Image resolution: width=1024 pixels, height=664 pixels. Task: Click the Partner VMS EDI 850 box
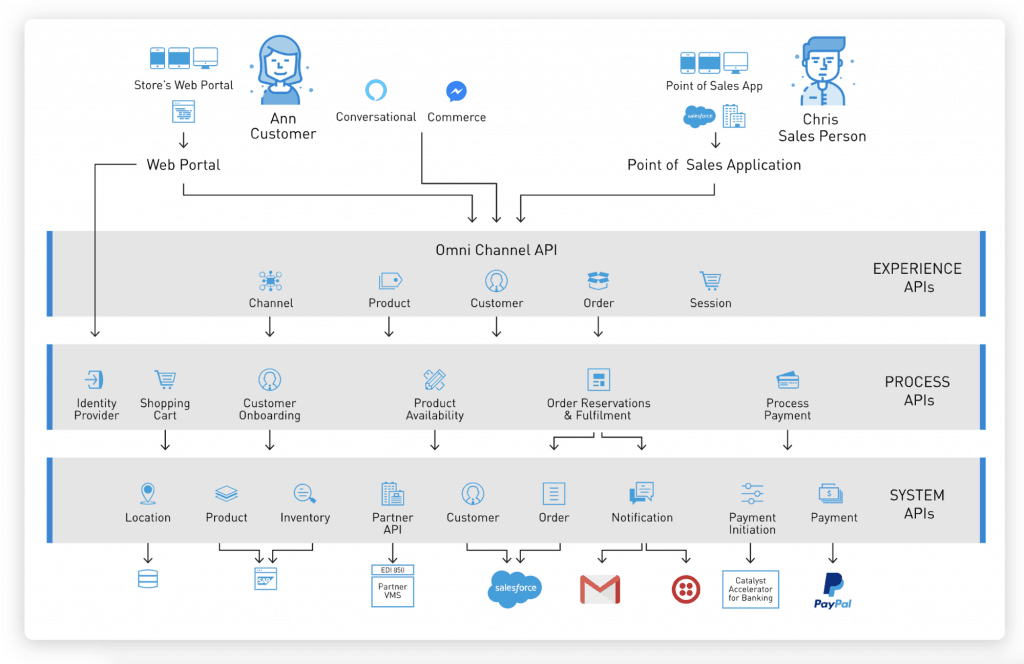click(392, 586)
